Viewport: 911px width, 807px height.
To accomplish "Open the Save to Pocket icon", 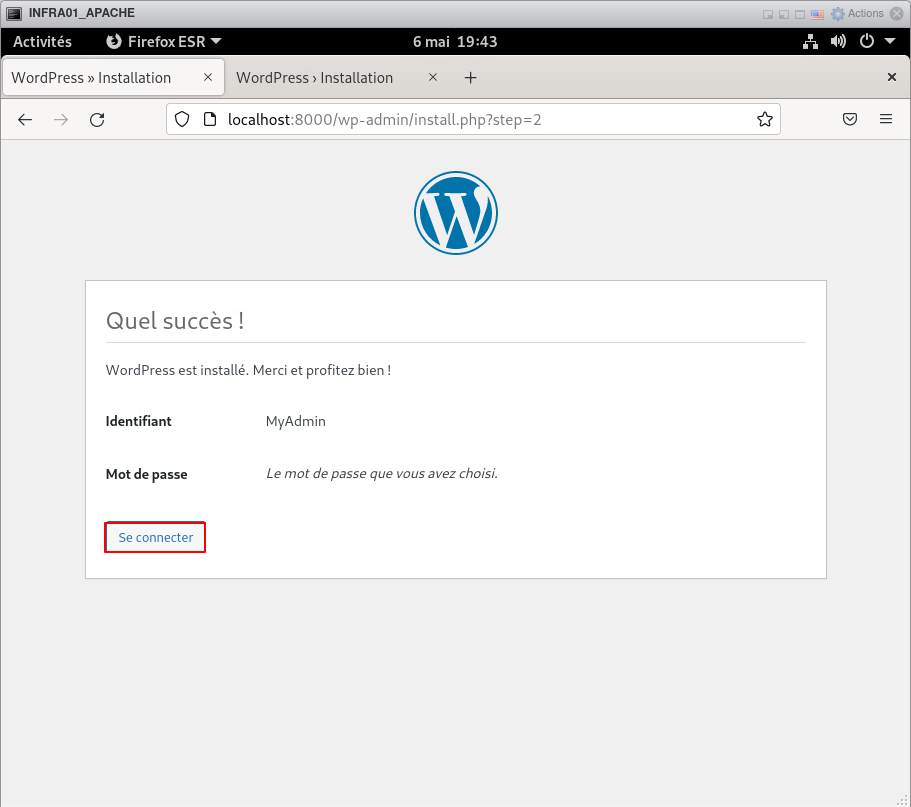I will [x=849, y=120].
